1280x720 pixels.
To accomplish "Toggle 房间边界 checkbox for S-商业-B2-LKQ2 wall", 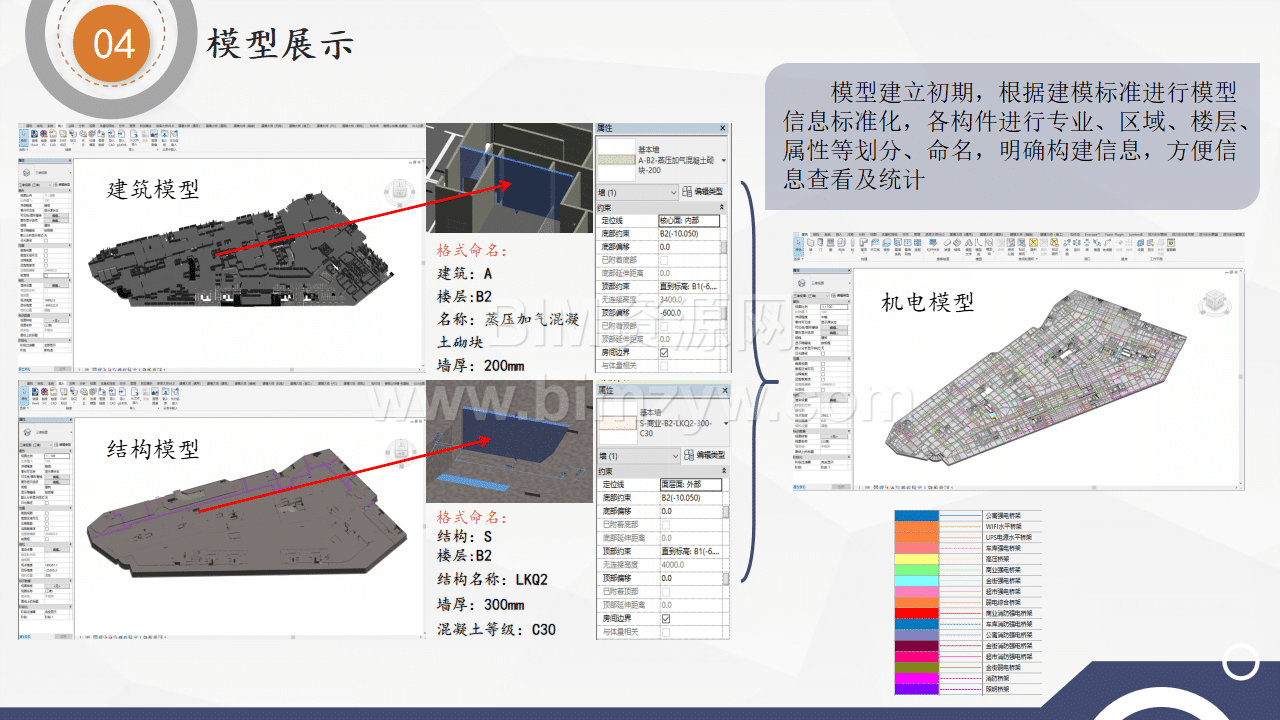I will [665, 618].
